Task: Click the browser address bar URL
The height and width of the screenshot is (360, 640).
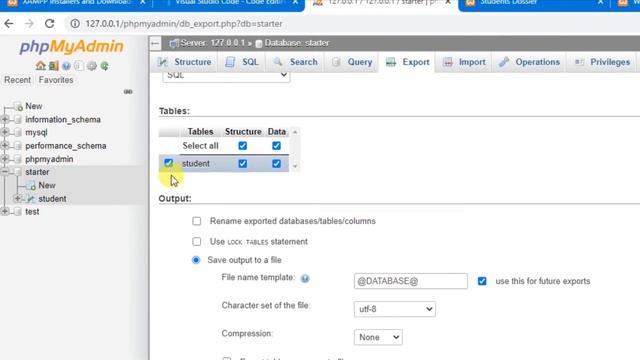Action: pos(184,24)
